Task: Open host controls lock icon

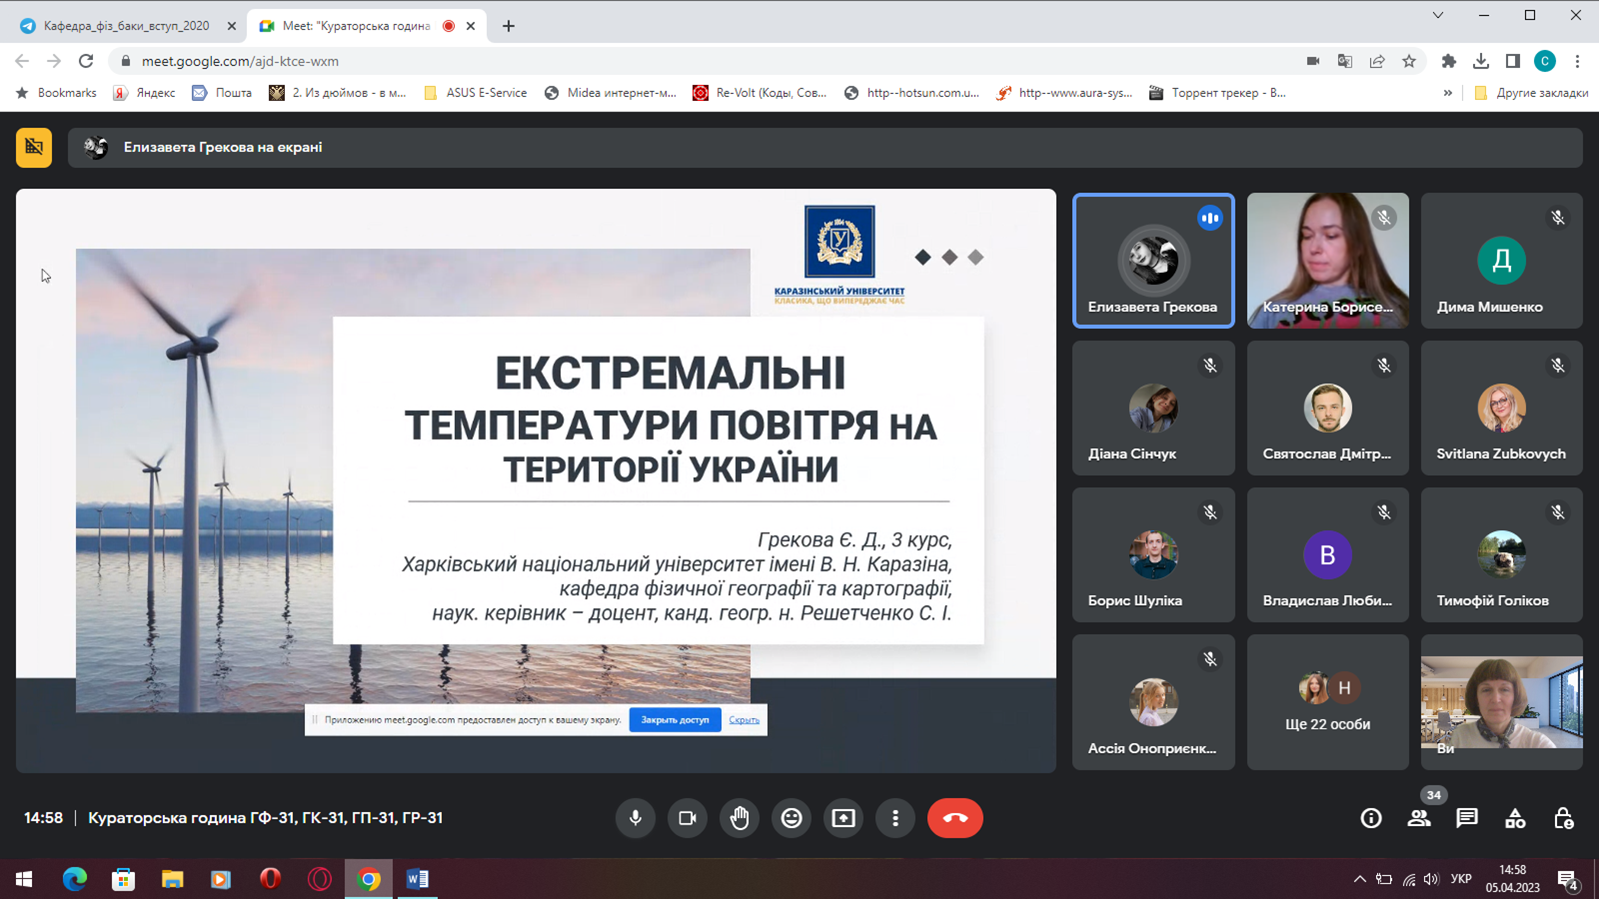Action: click(1563, 818)
